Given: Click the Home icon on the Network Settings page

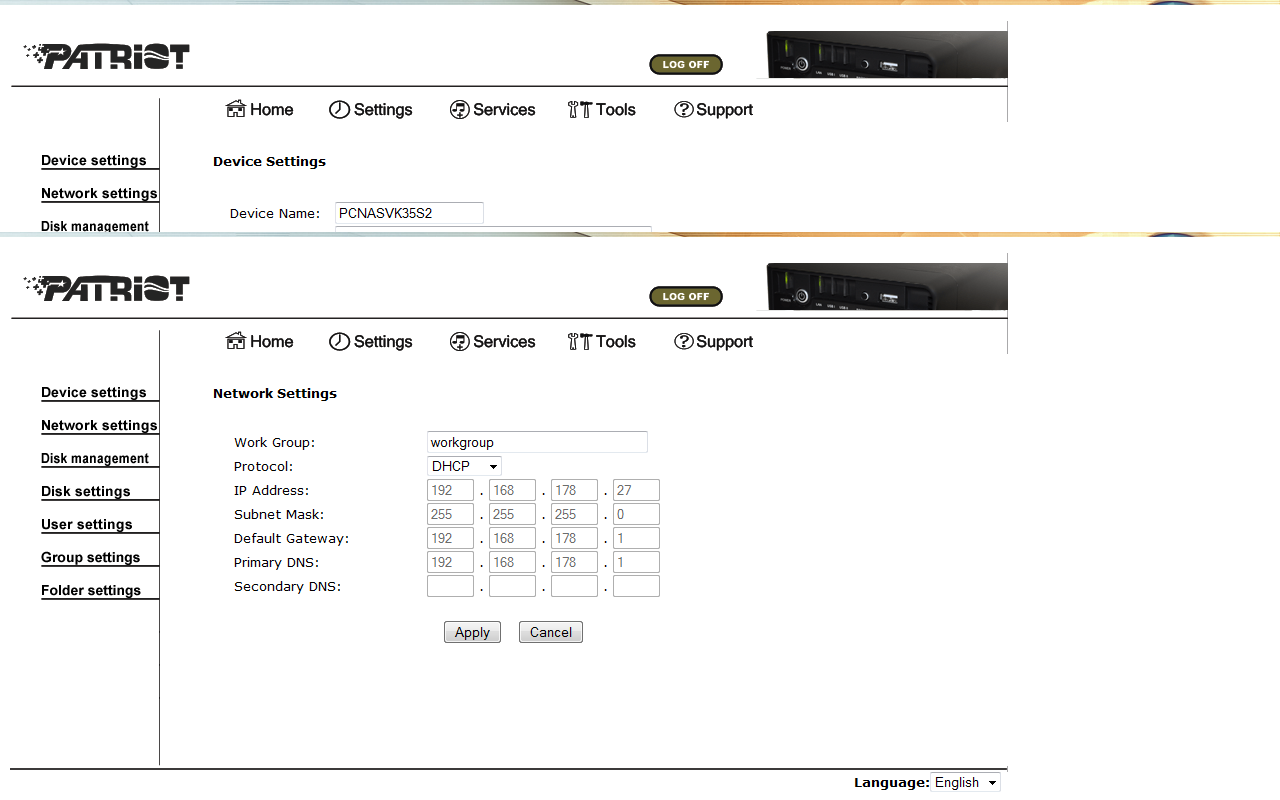Looking at the screenshot, I should [x=236, y=341].
